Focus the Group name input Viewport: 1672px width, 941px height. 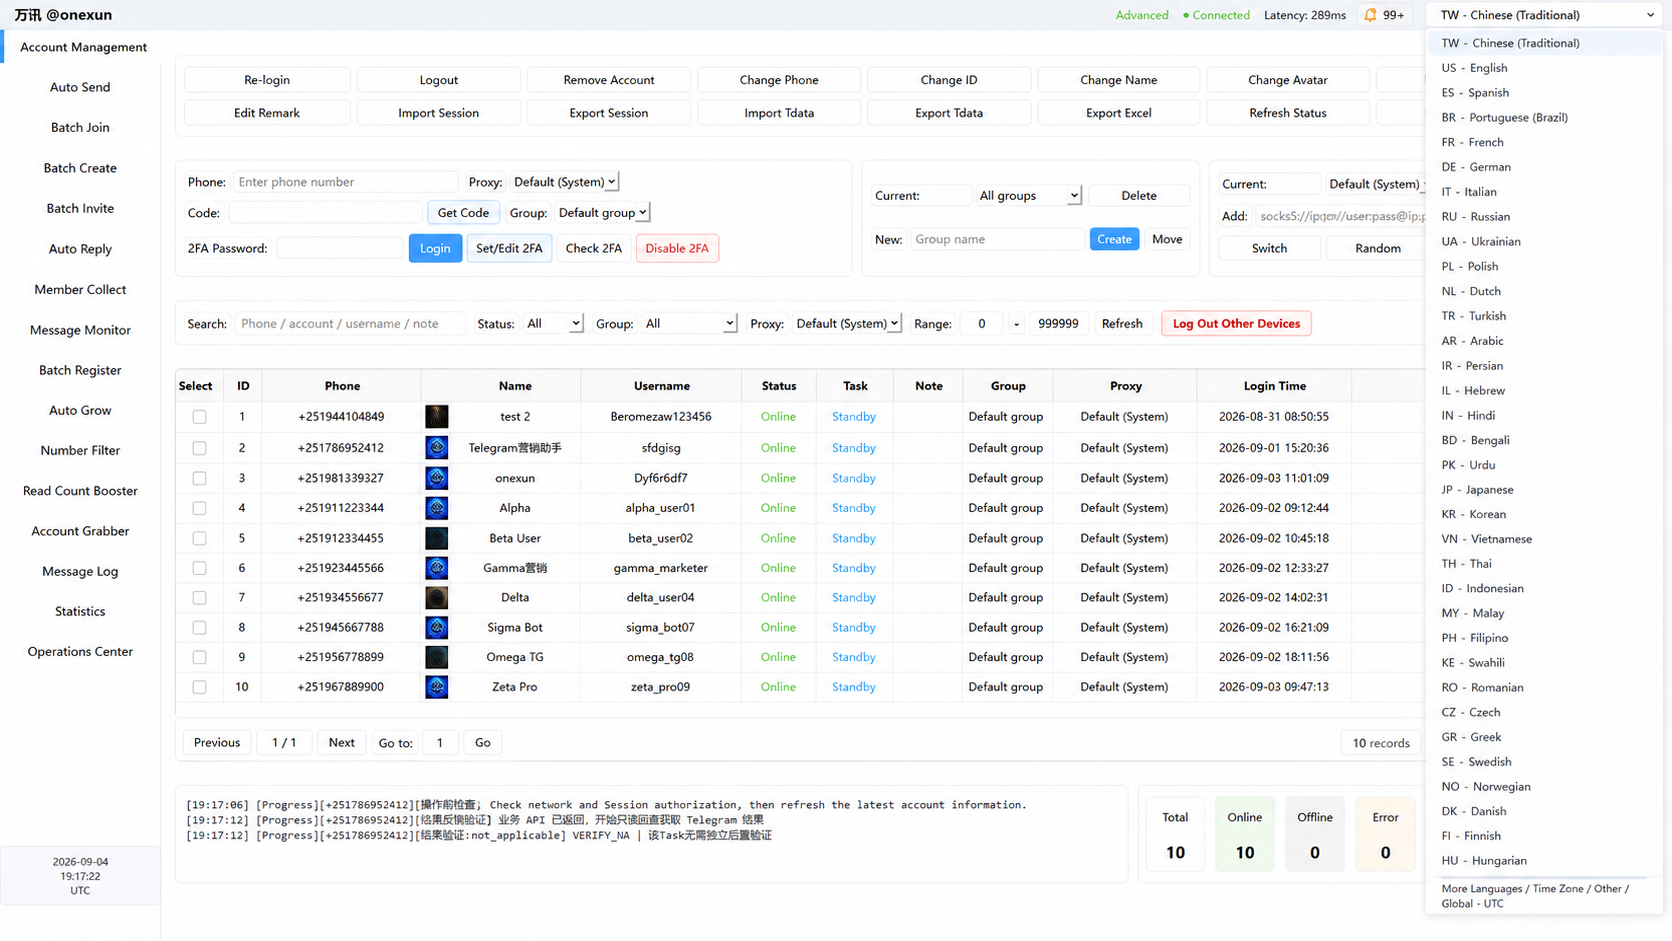coord(997,240)
